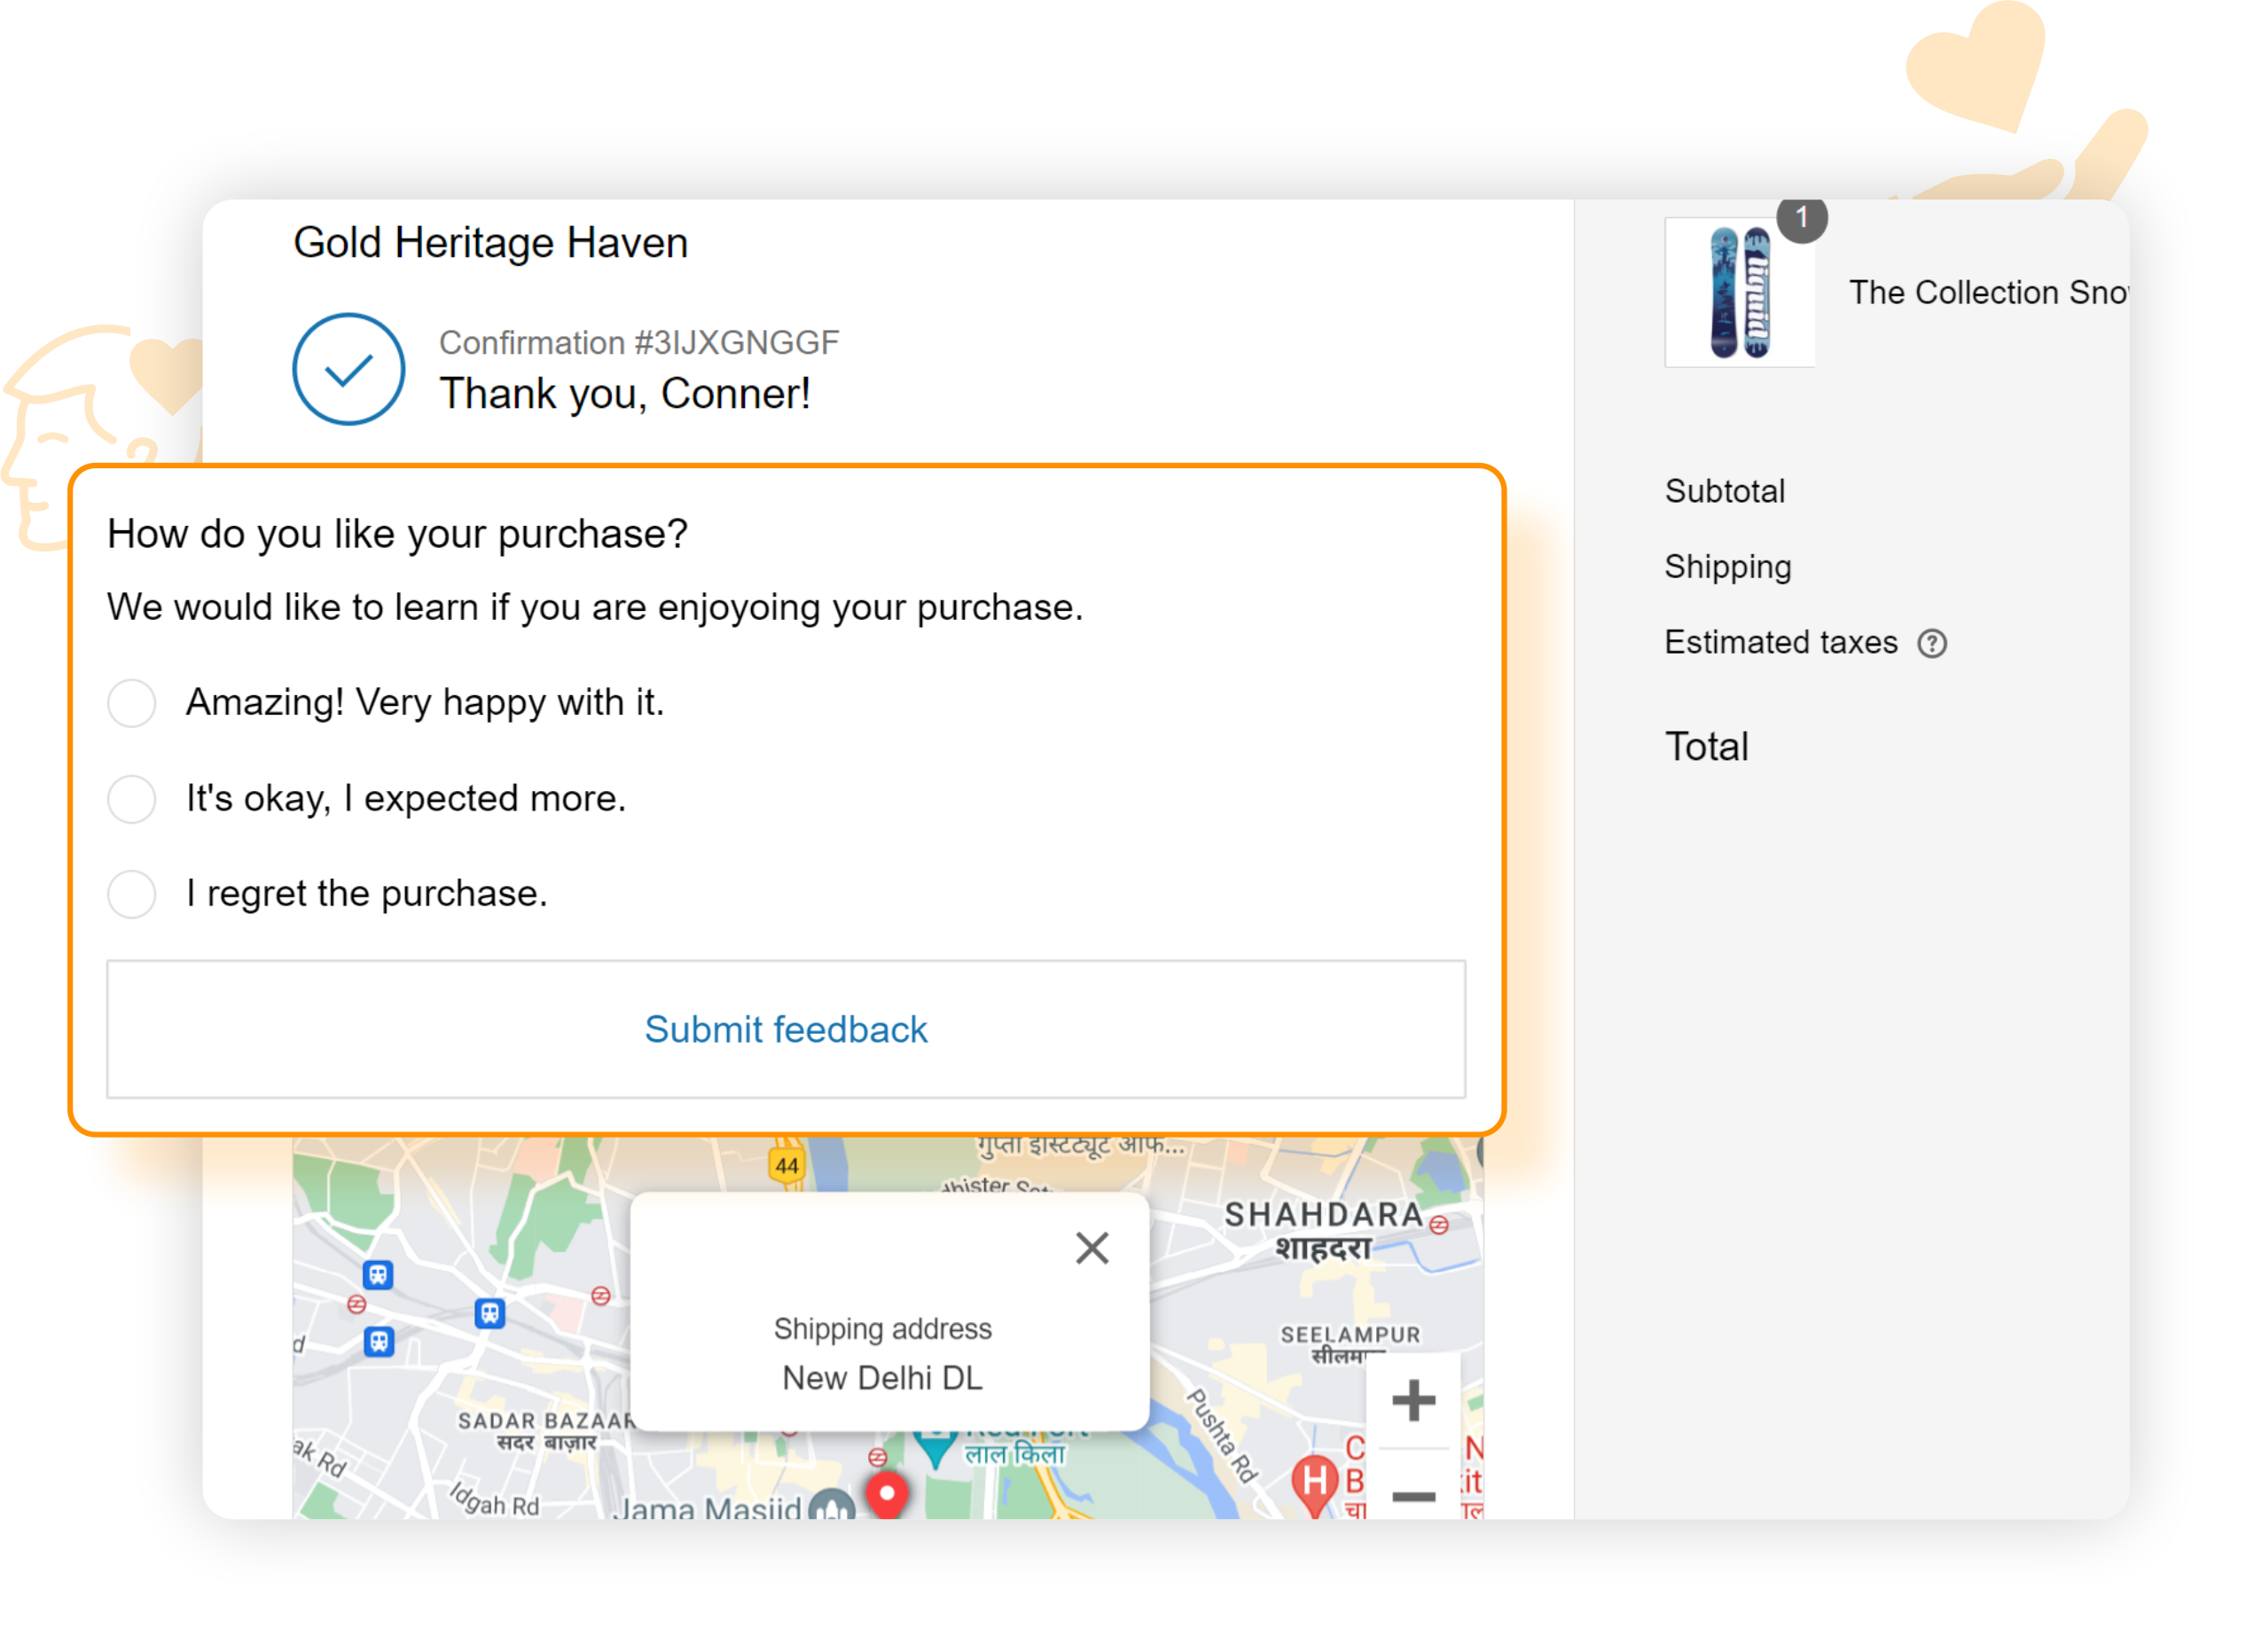The image size is (2262, 1652).
Task: Select 'I regret the purchase.' option
Action: (131, 894)
